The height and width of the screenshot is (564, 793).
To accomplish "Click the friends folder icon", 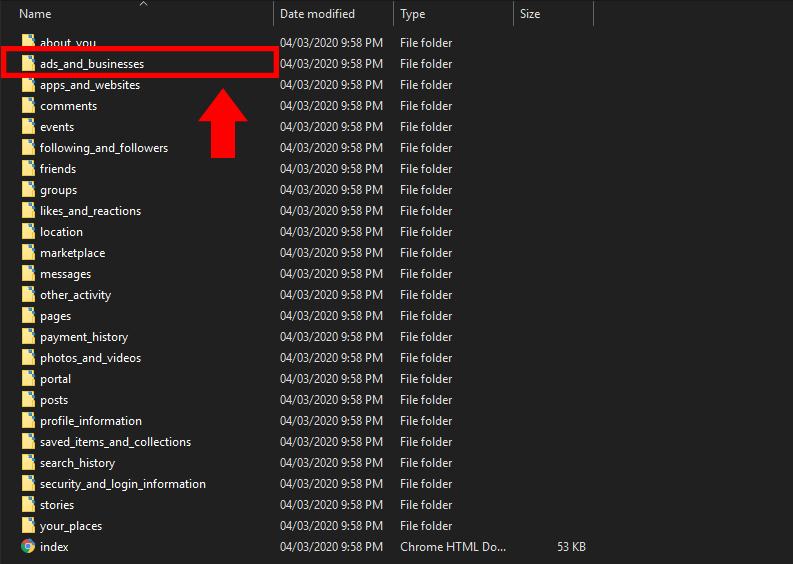I will click(28, 168).
